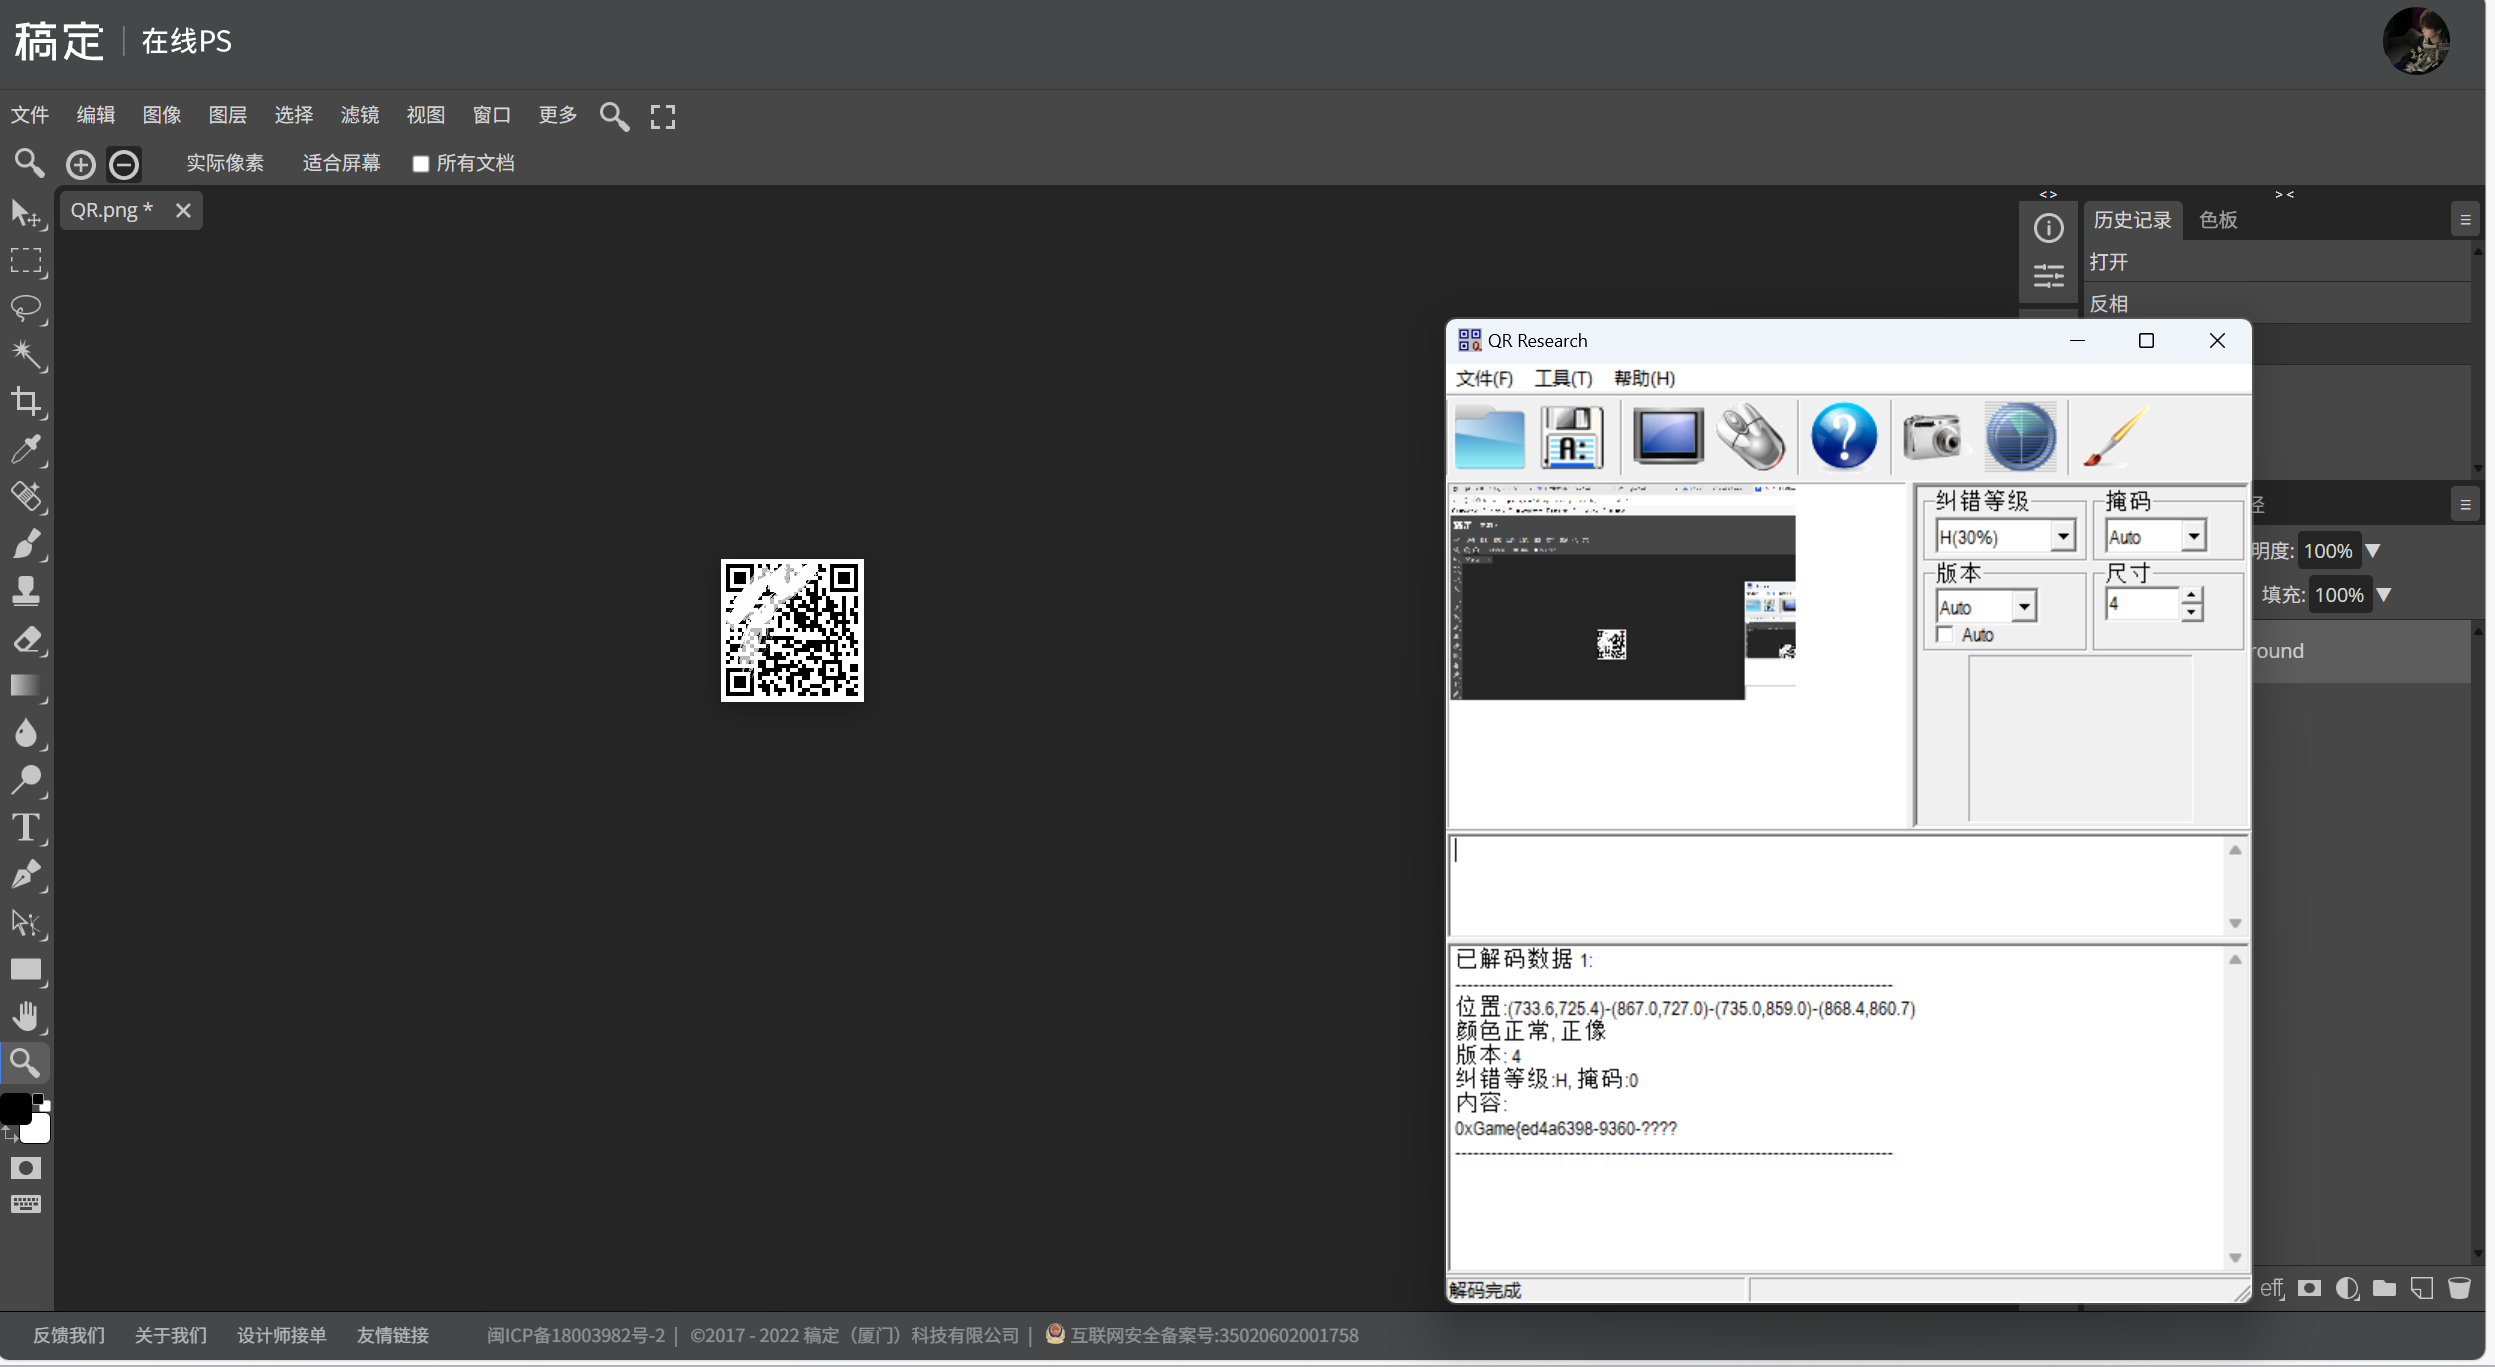Choose the Clone Stamp tool
The image size is (2495, 1367).
26,590
